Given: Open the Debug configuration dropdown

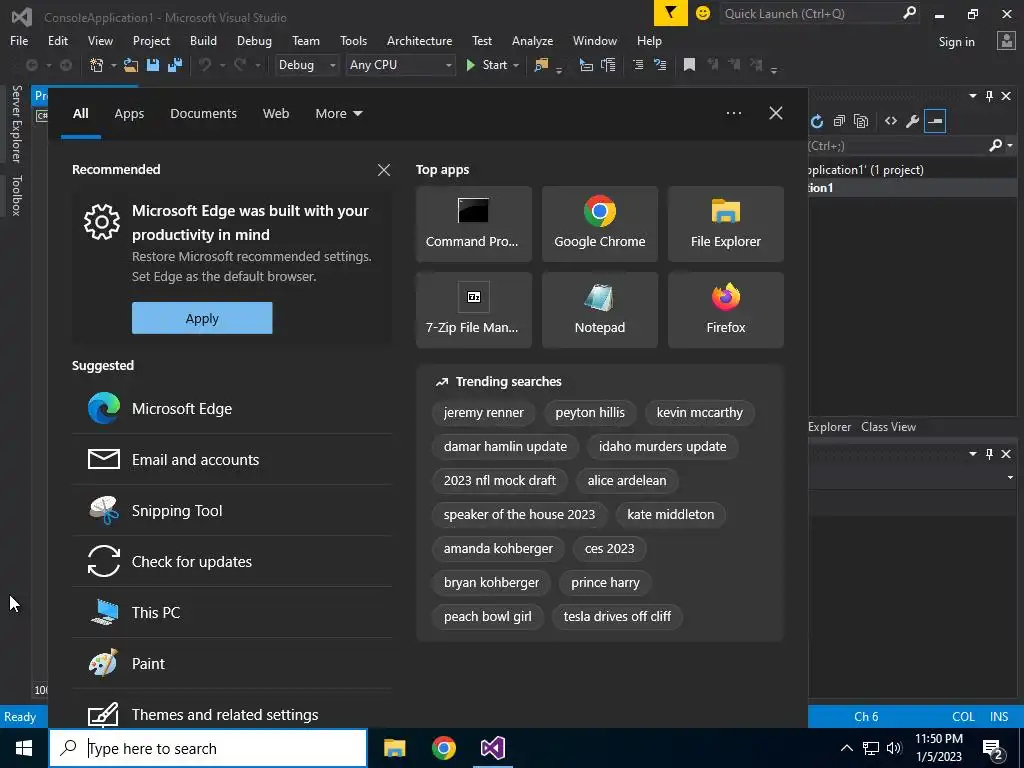Looking at the screenshot, I should tap(306, 65).
